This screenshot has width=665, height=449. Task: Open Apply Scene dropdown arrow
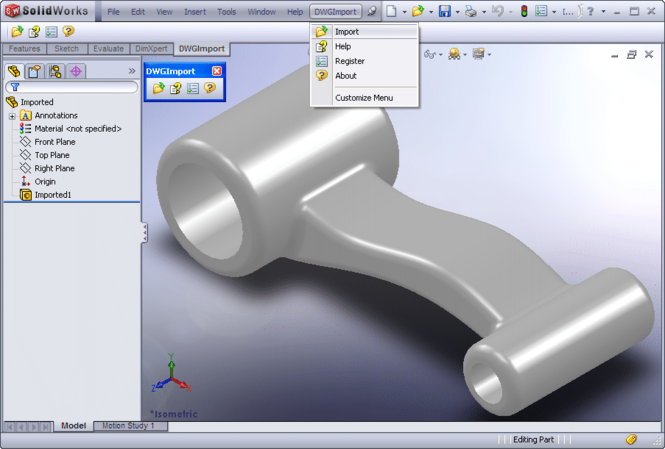[465, 55]
